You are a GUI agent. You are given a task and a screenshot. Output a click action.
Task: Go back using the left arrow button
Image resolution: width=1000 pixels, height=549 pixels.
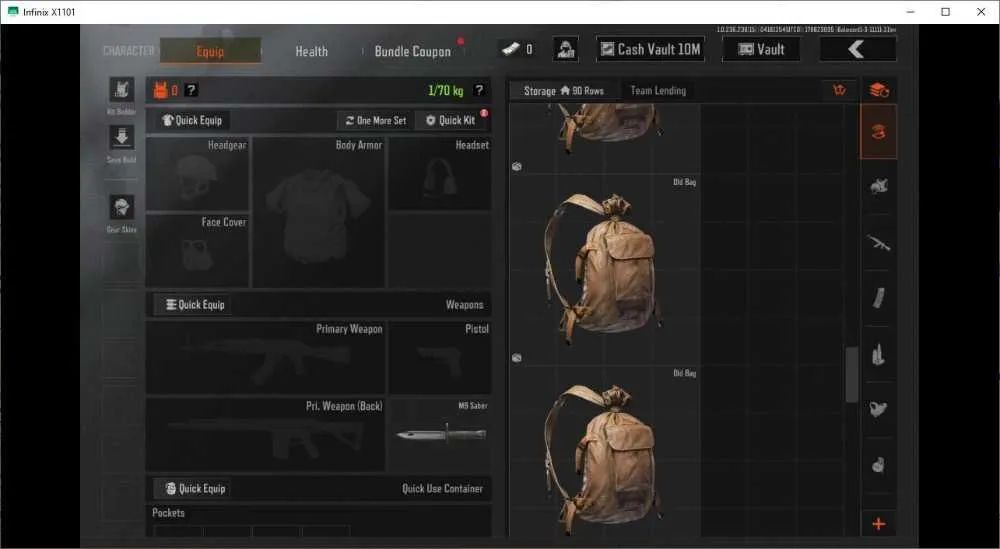coord(858,49)
